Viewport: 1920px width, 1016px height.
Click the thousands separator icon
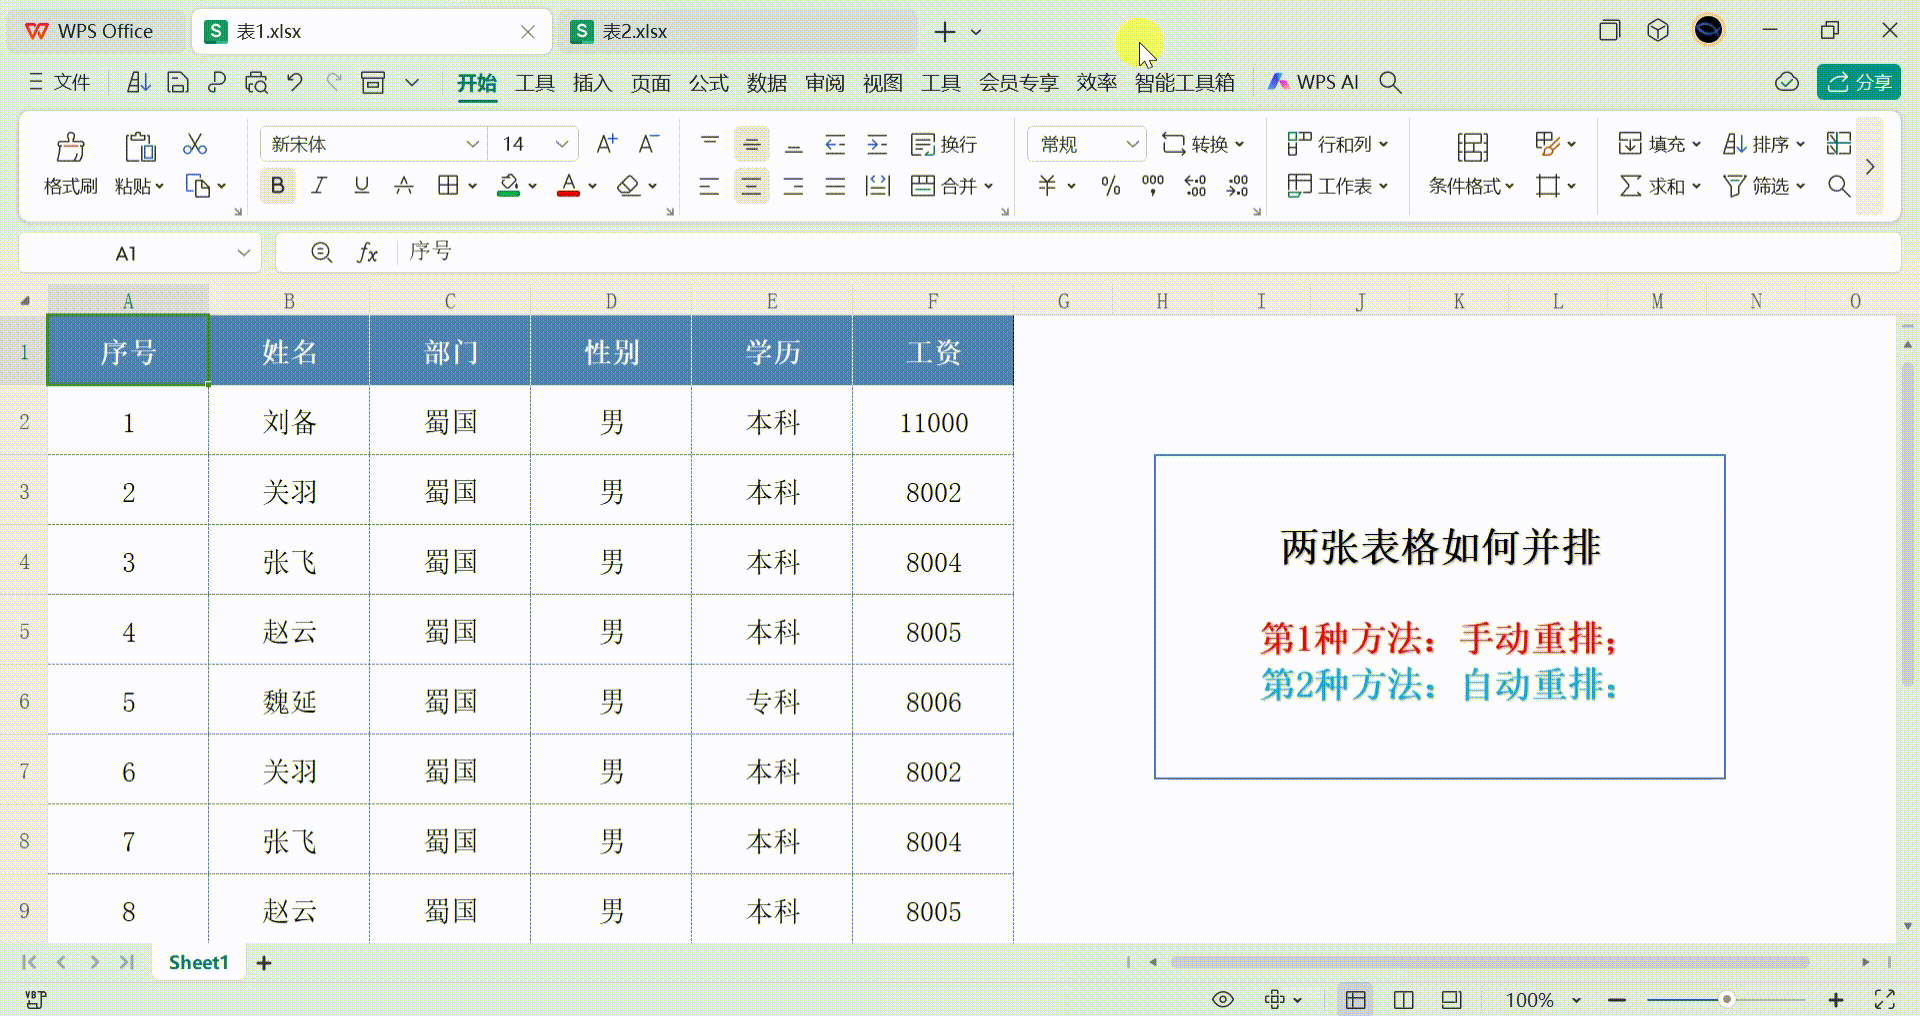1152,185
